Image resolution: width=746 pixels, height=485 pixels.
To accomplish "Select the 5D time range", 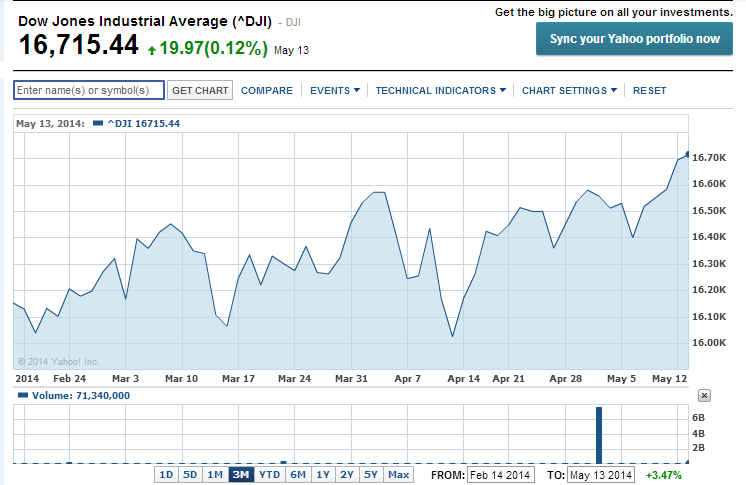I will pyautogui.click(x=190, y=475).
